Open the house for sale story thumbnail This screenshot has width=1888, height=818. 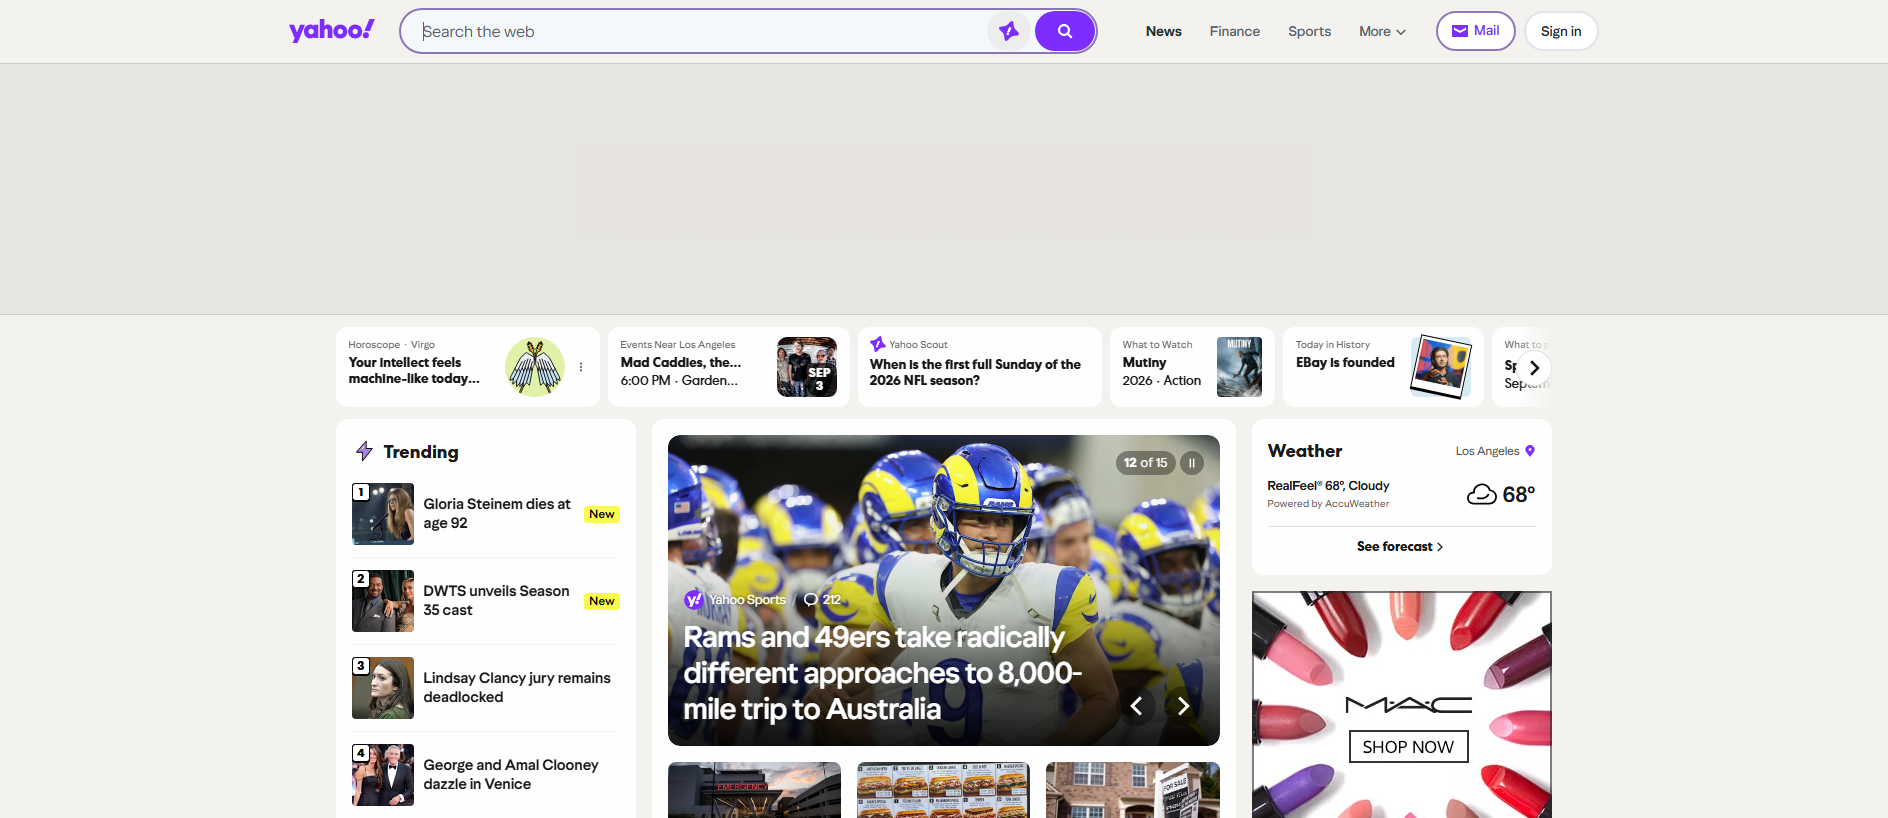pos(1132,790)
